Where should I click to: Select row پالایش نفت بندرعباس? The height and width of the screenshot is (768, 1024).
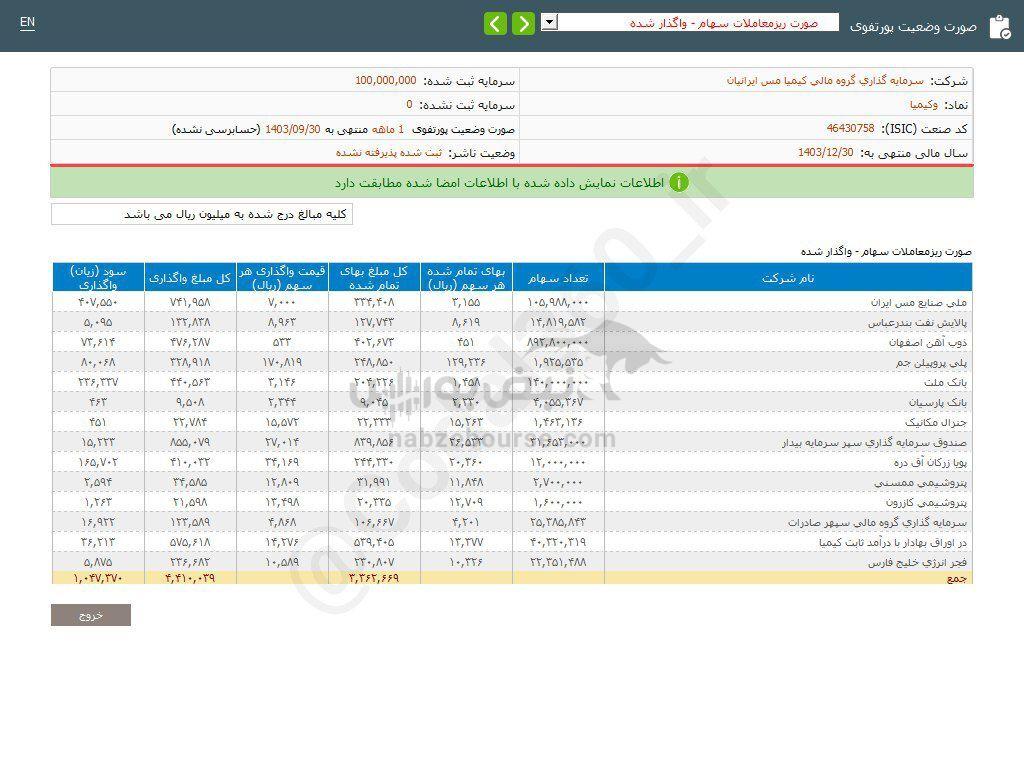[512, 322]
